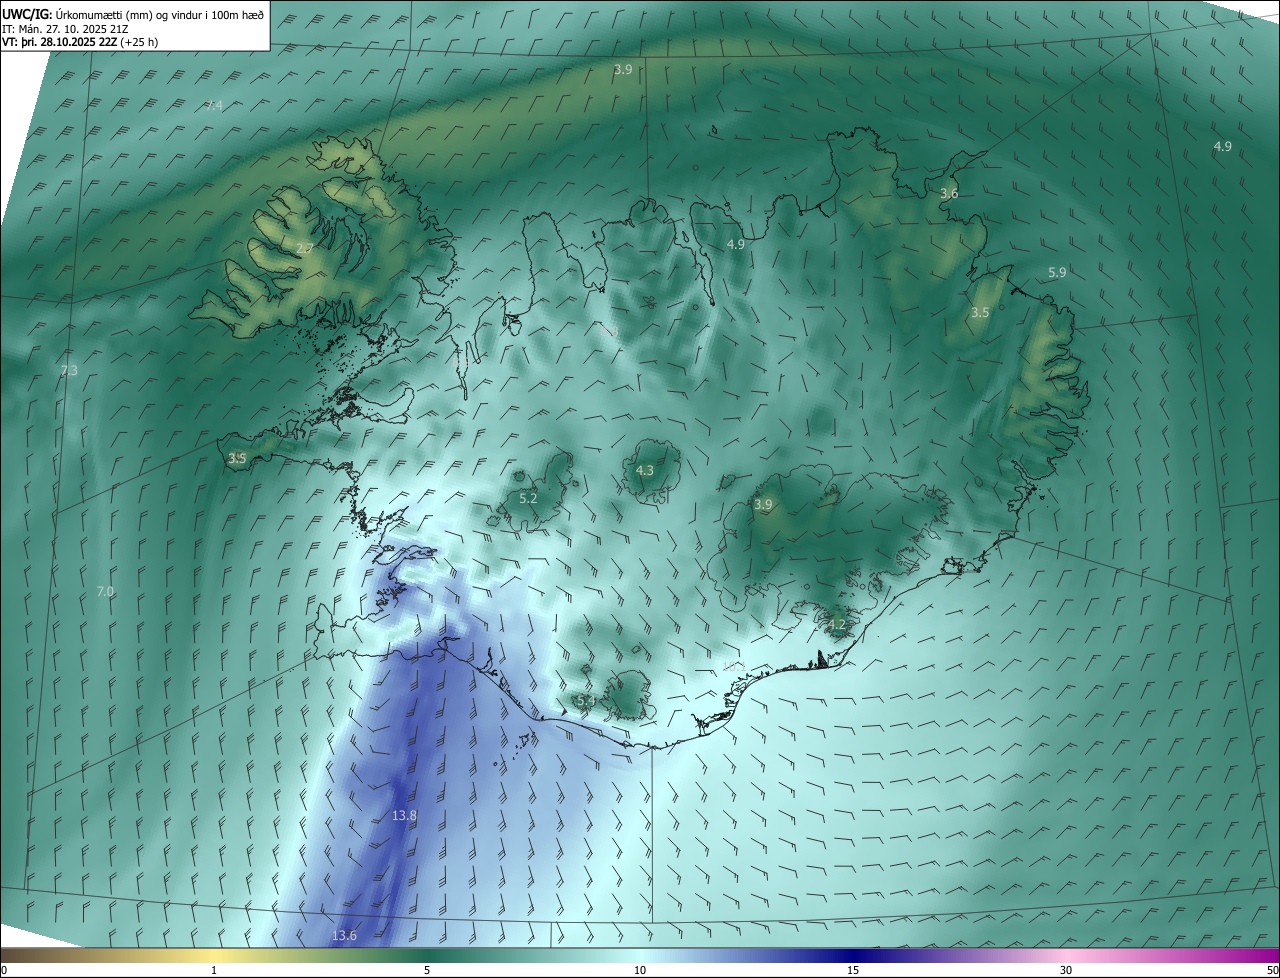Image resolution: width=1280 pixels, height=978 pixels.
Task: Select the initial time 'IT: Mán. 27. 10. 2025 21Z'
Action: [x=65, y=28]
